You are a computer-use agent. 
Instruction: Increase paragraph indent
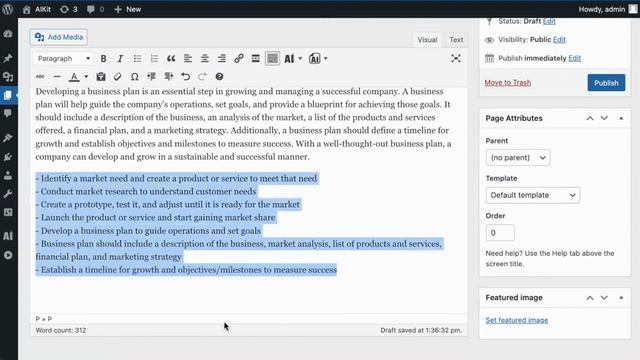tap(169, 77)
